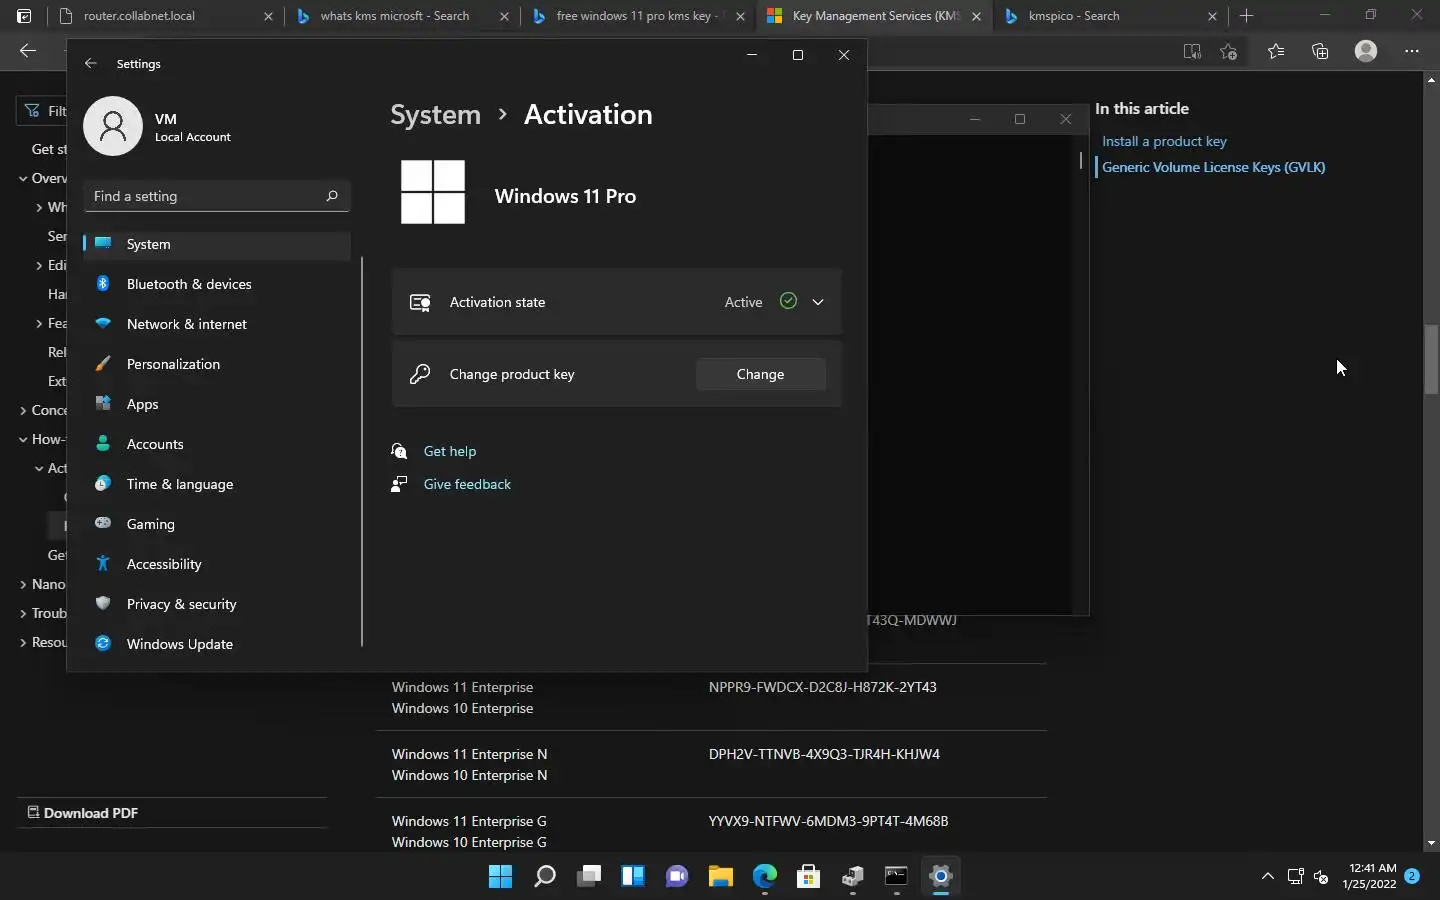The width and height of the screenshot is (1440, 900).
Task: Open Windows Update settings
Action: 218,644
